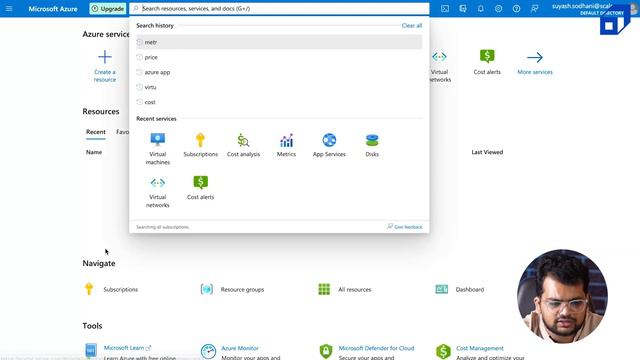
Task: Open Subscriptions key icon in Recent services
Action: (x=200, y=145)
